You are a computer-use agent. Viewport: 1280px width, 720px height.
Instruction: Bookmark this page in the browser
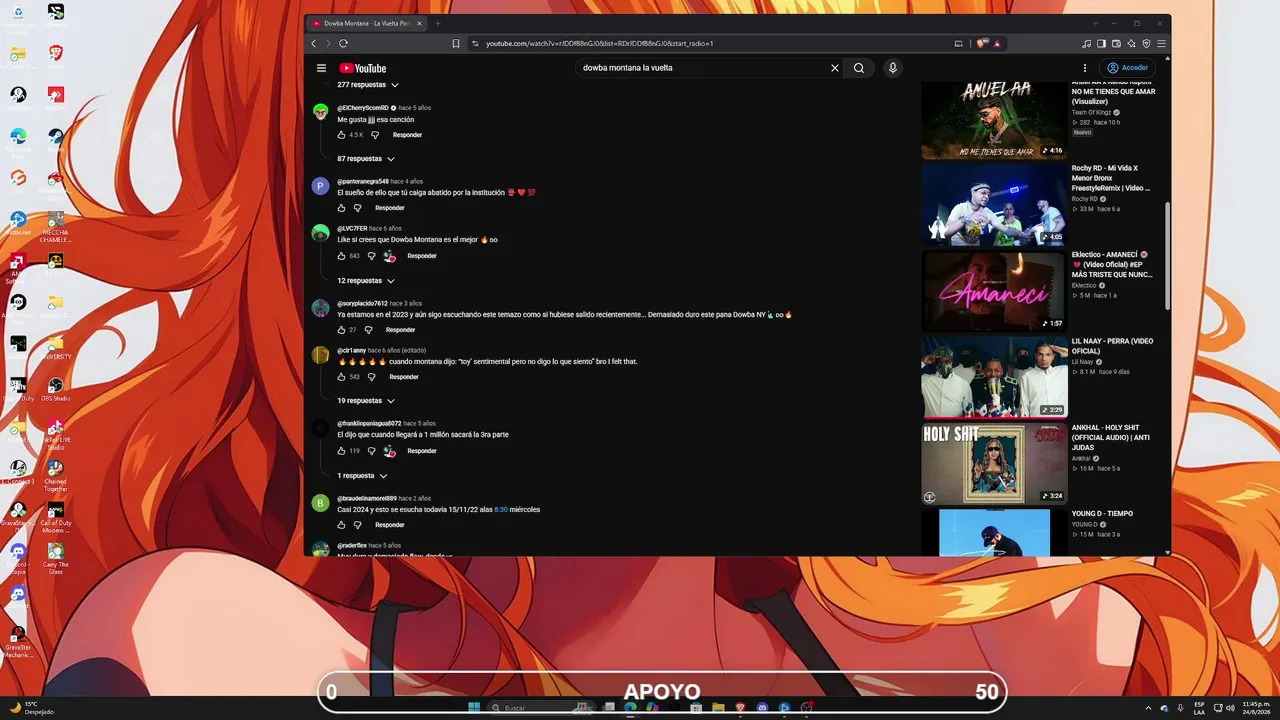(456, 43)
